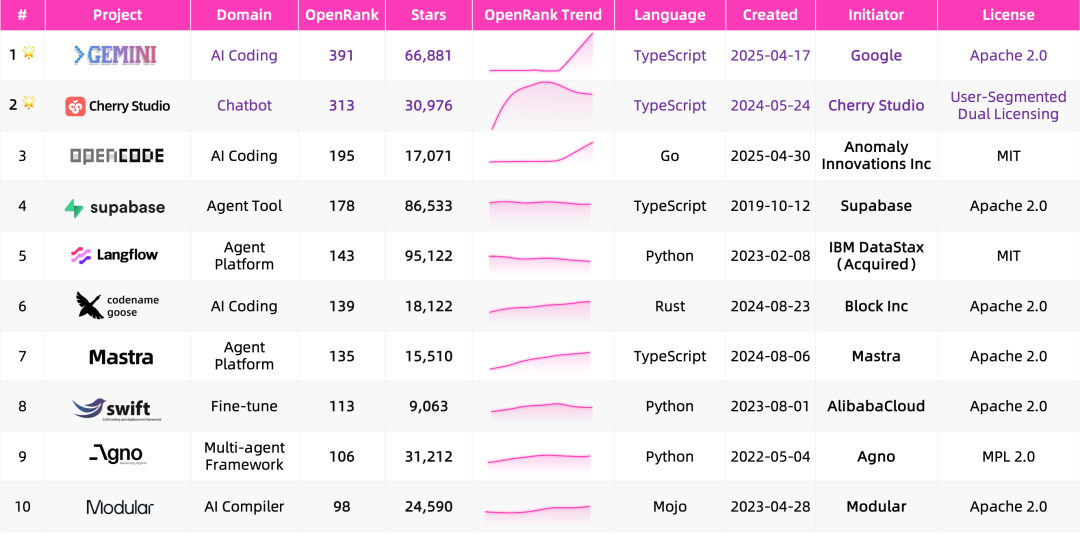
Task: Sort by the OpenRank column header
Action: (342, 14)
